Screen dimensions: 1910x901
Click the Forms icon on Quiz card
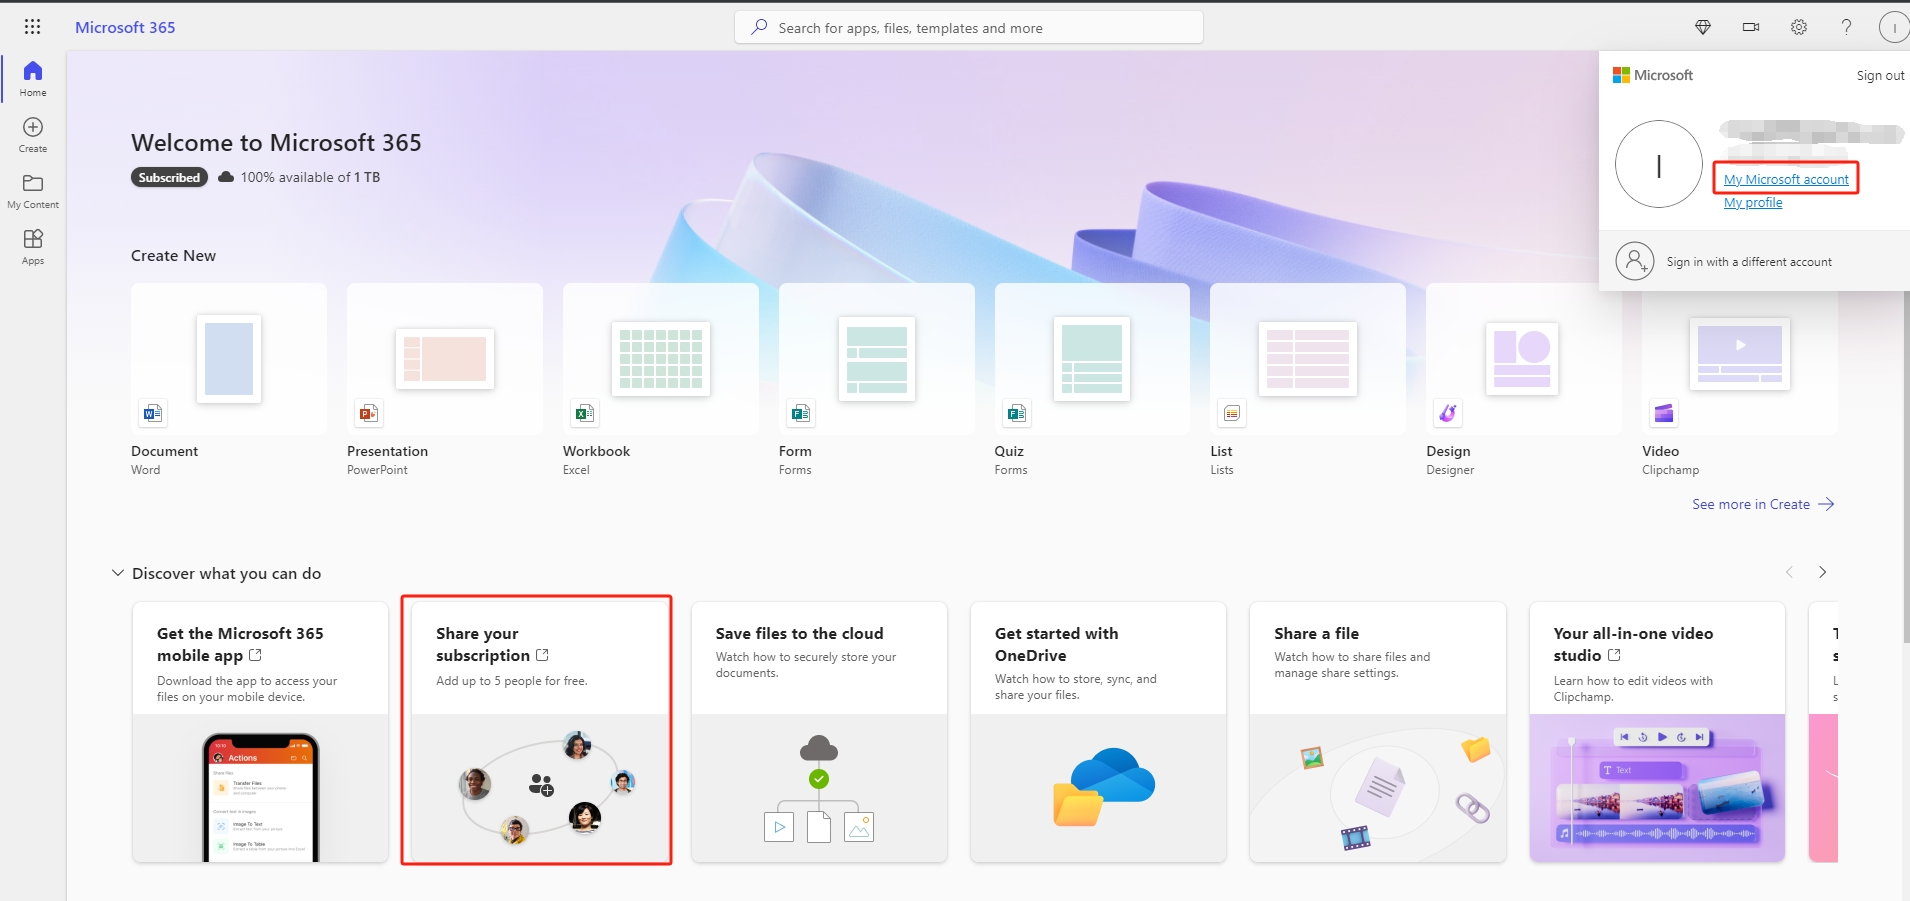click(1017, 413)
